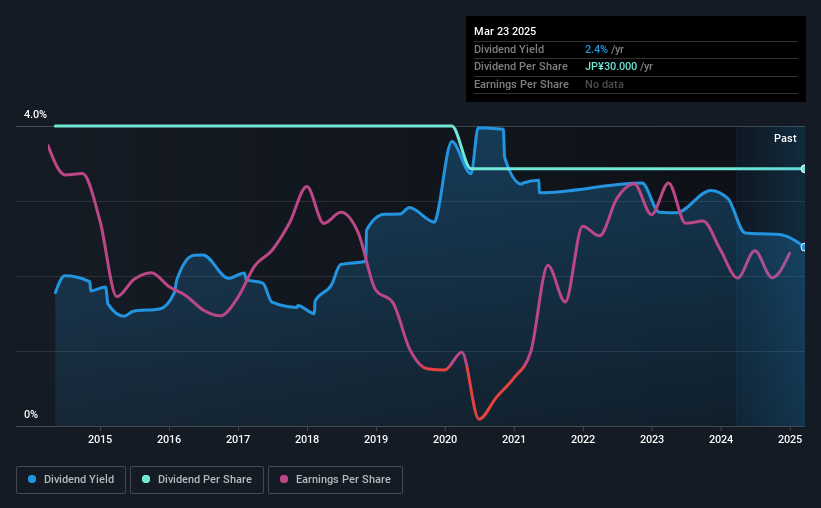Click the Past region label

tap(785, 138)
